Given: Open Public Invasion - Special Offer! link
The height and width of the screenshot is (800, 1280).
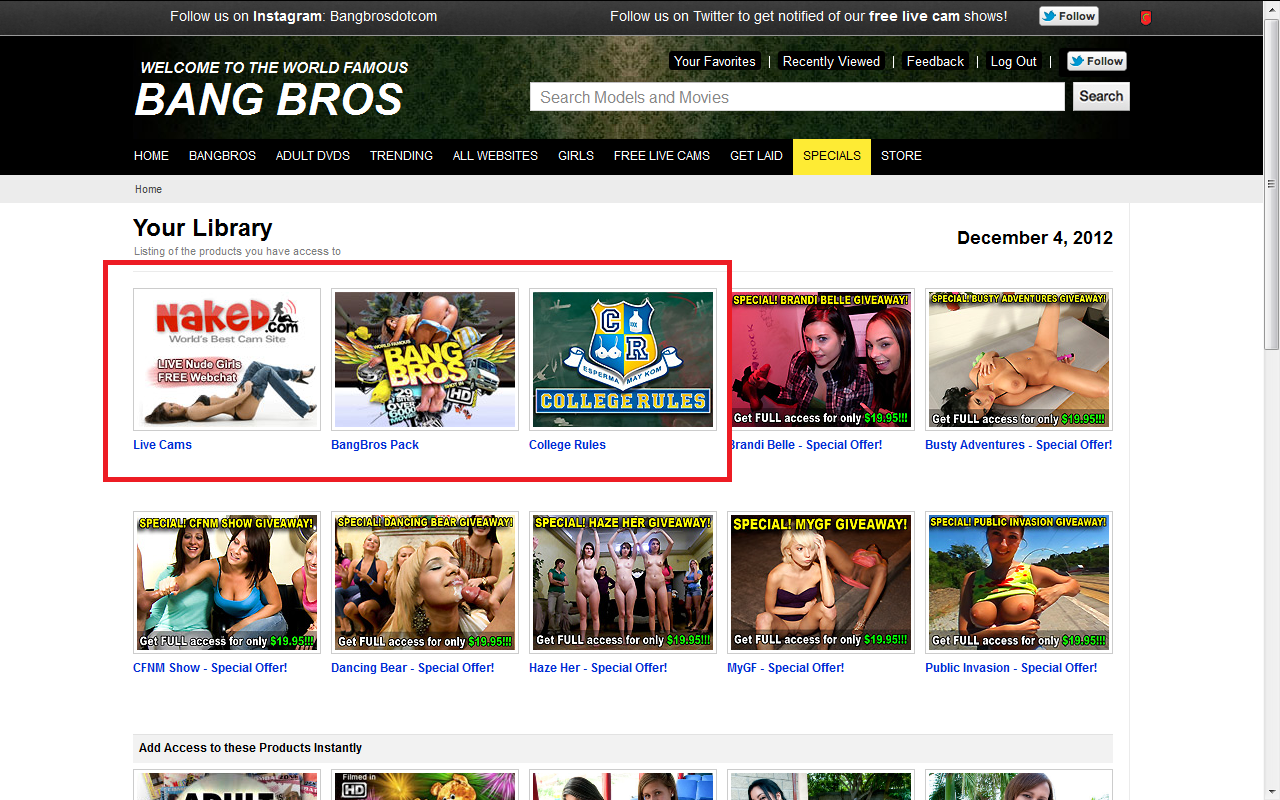Looking at the screenshot, I should (x=1011, y=668).
